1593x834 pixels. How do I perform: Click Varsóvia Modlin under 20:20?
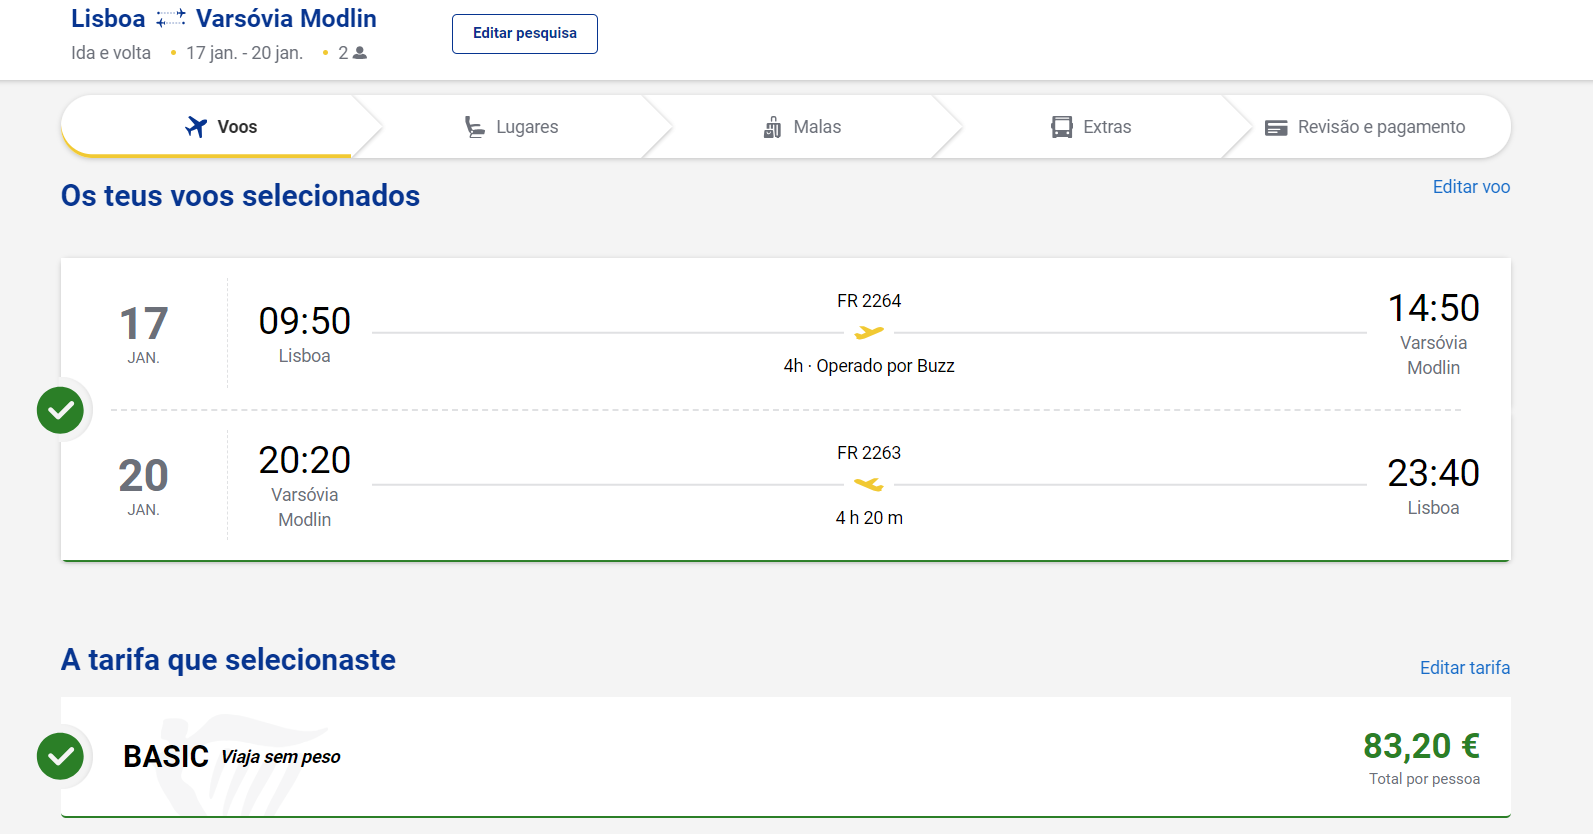(304, 507)
